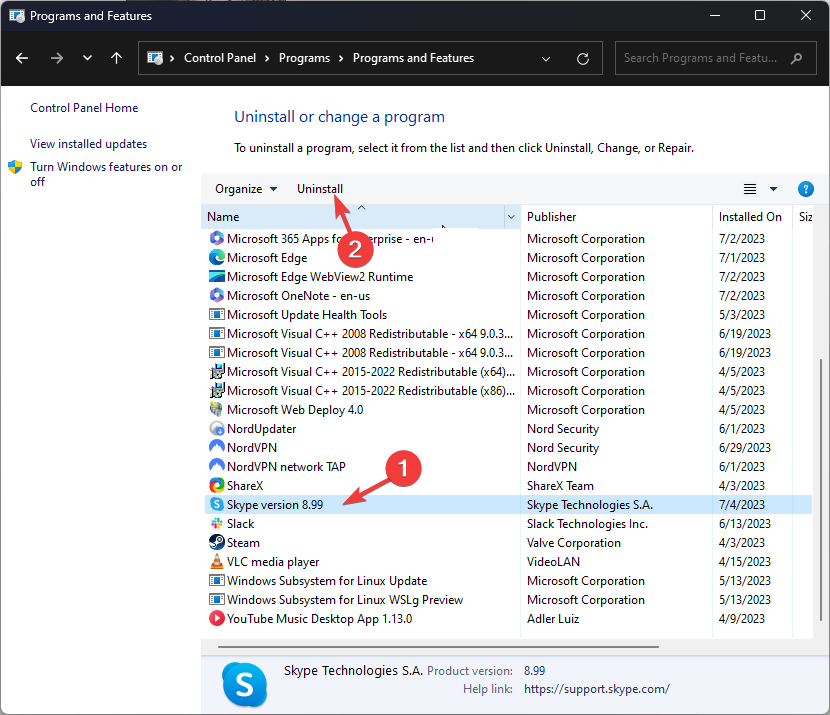830x715 pixels.
Task: Click the large Skype logo in details pane
Action: click(245, 684)
